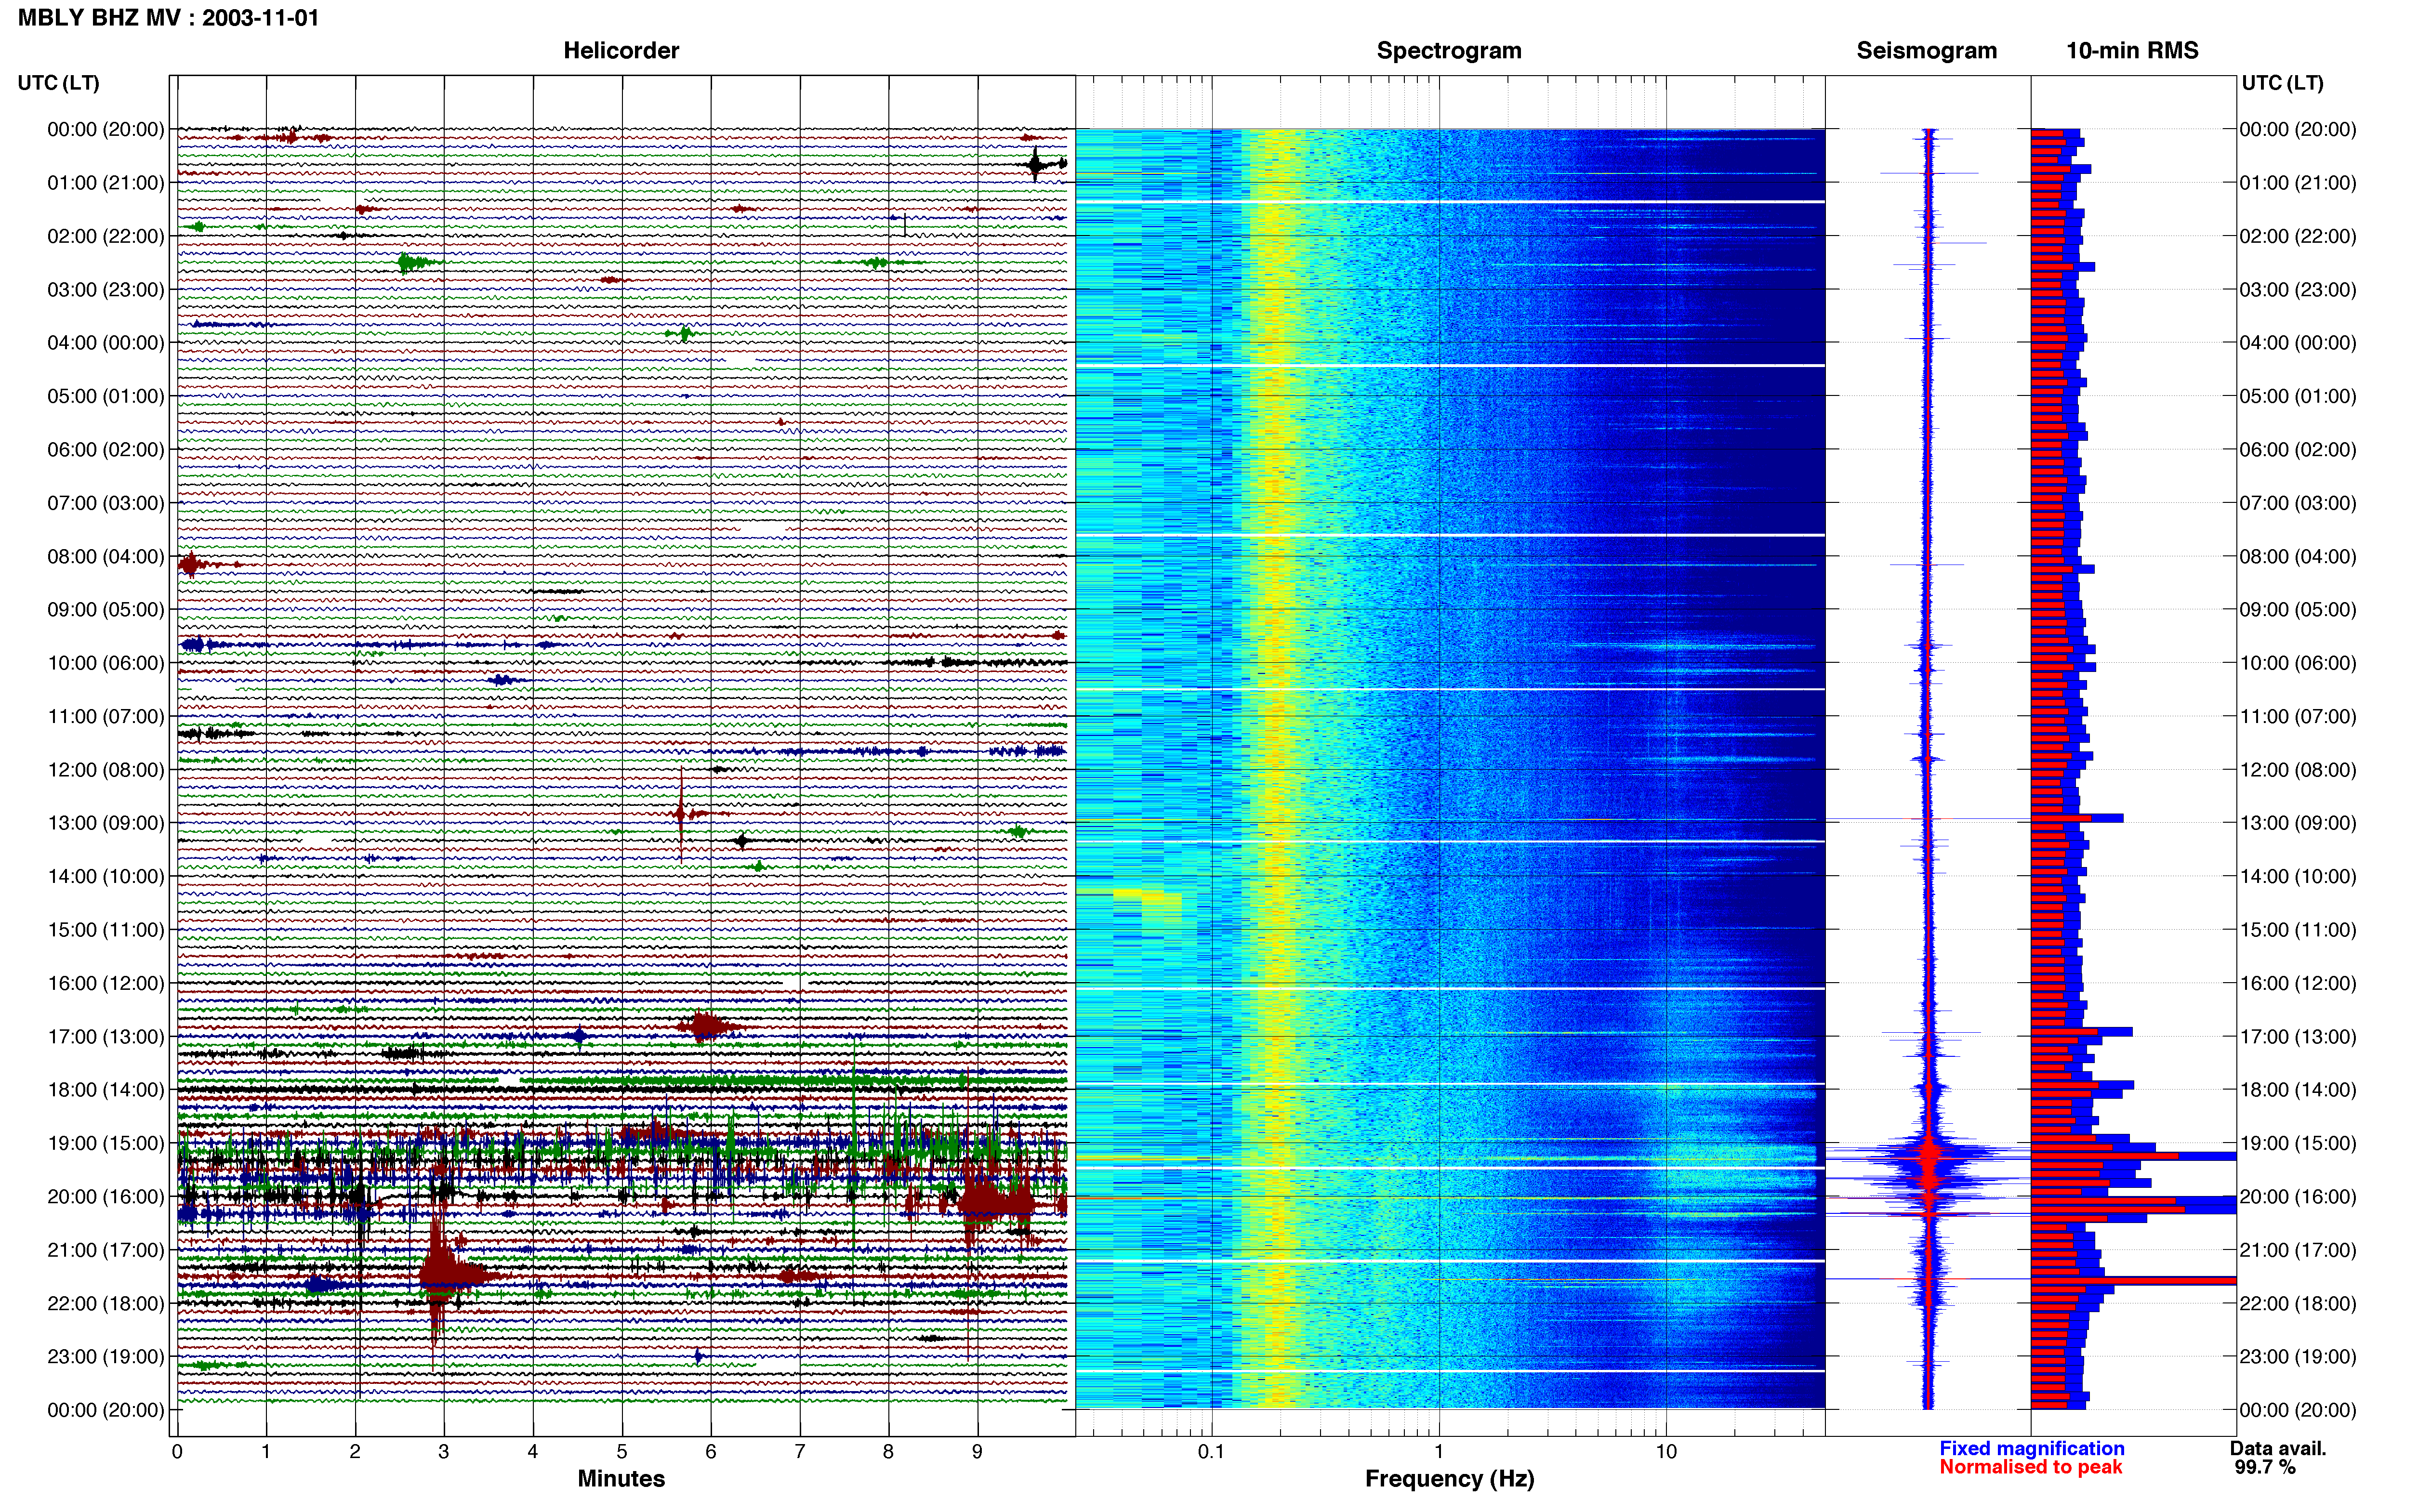Select the Helicorder panel heading
Image resolution: width=2418 pixels, height=1512 pixels.
[x=621, y=51]
